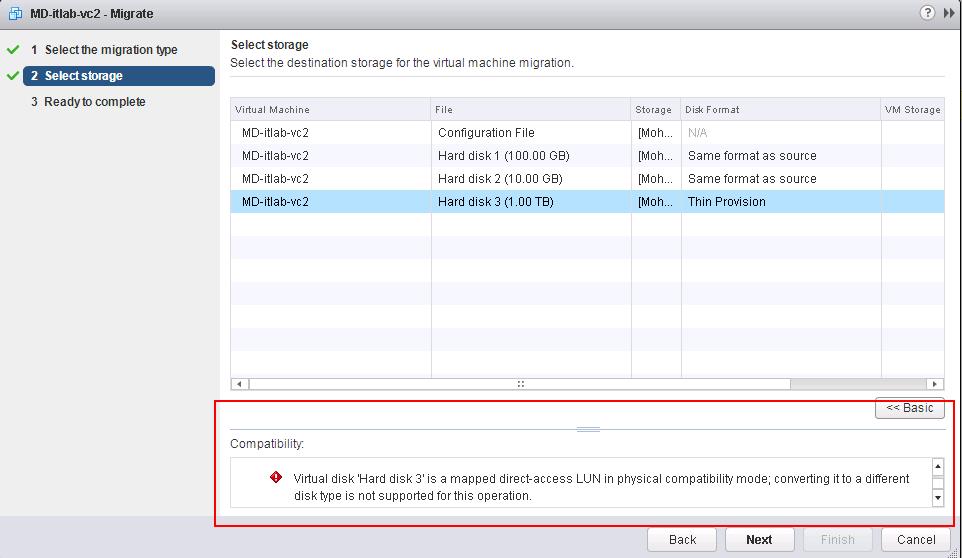Click Storage cell of Hard disk 2 row
Screen dimensions: 962x558
(656, 178)
